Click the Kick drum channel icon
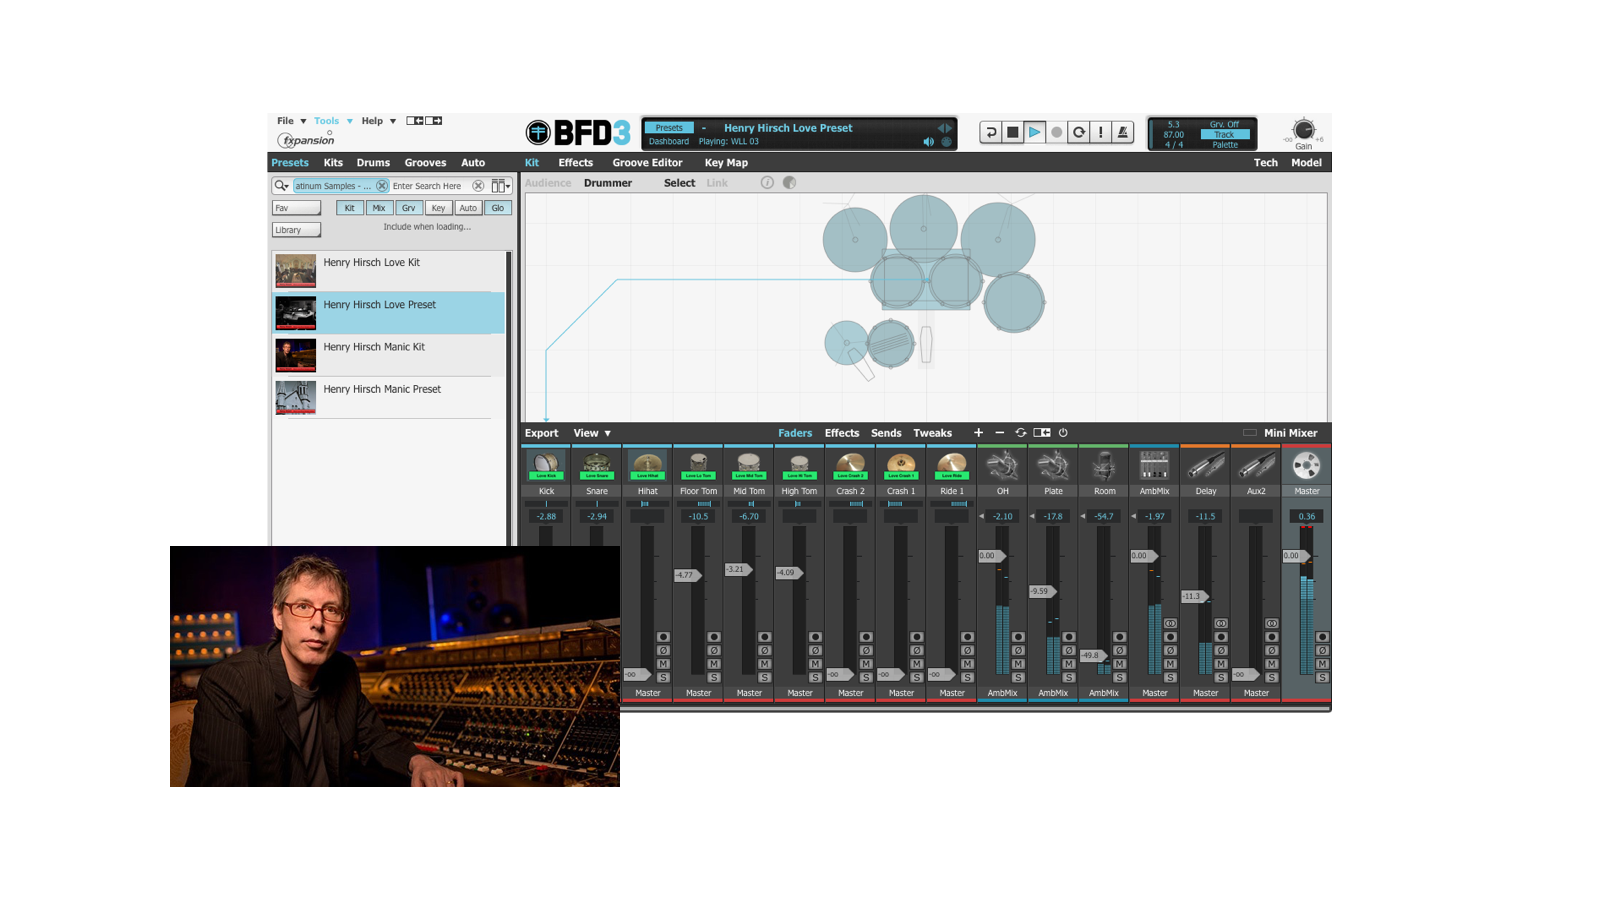The width and height of the screenshot is (1600, 900). [x=546, y=465]
